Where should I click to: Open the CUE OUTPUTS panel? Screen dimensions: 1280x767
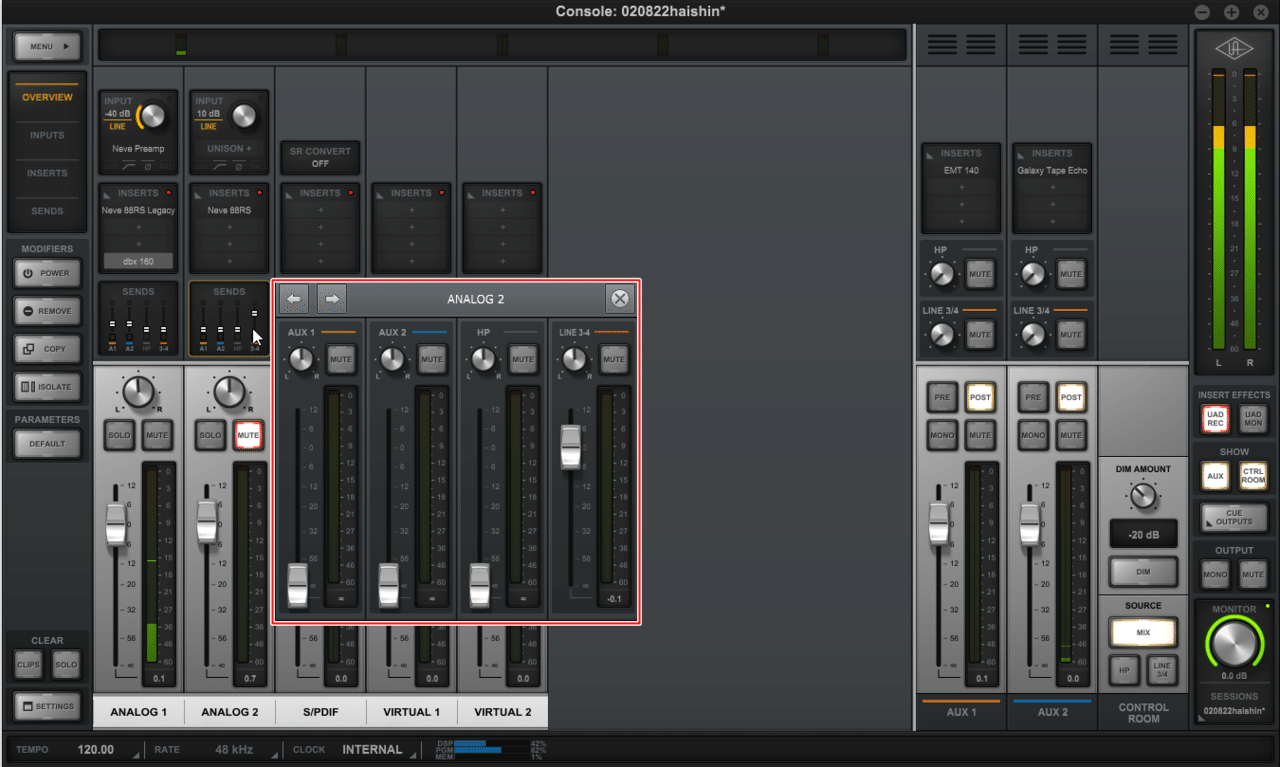(x=1234, y=517)
